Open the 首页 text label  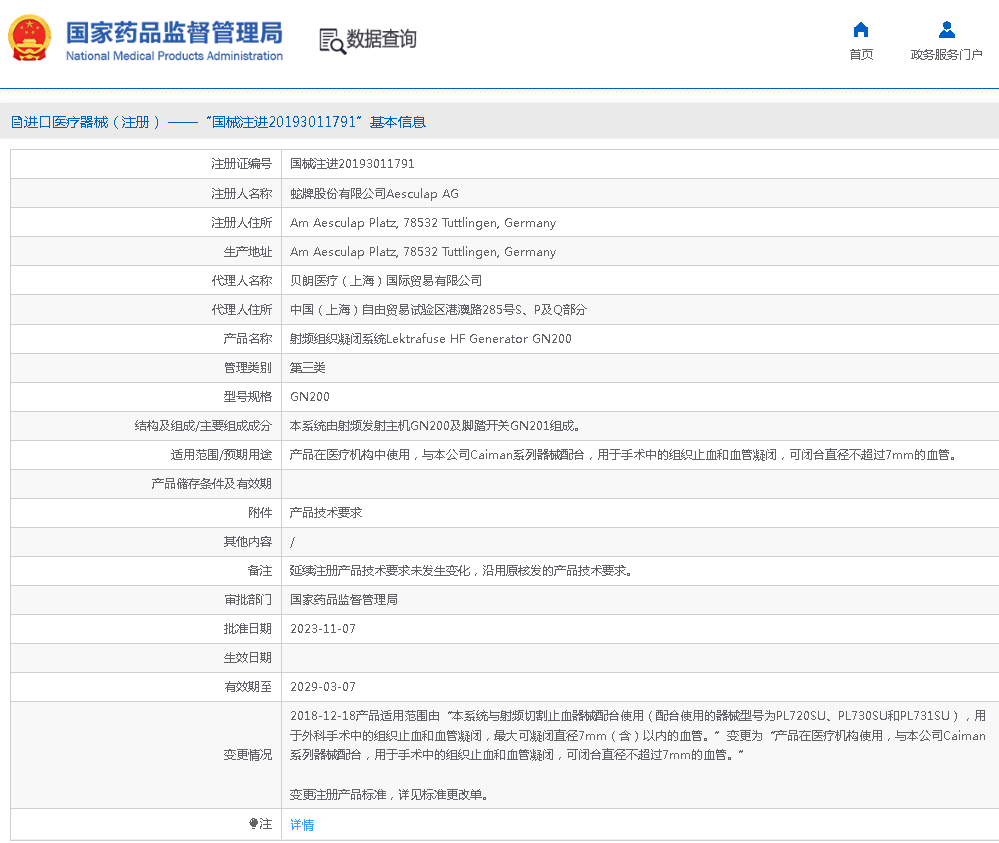pyautogui.click(x=860, y=55)
